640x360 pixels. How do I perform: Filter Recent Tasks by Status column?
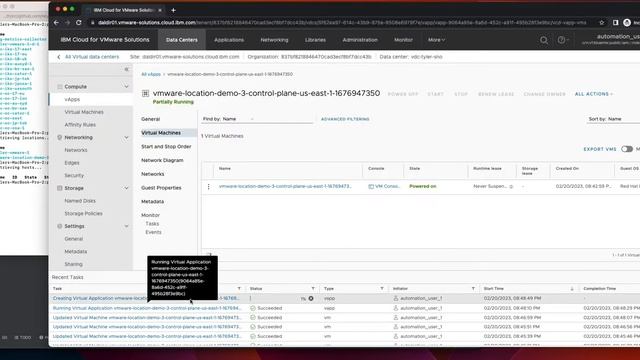[313, 289]
